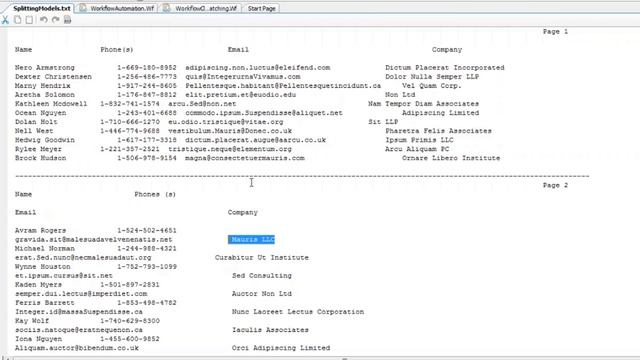
Task: Click the name 'Hedwig Goodwin'
Action: pyautogui.click(x=45, y=140)
